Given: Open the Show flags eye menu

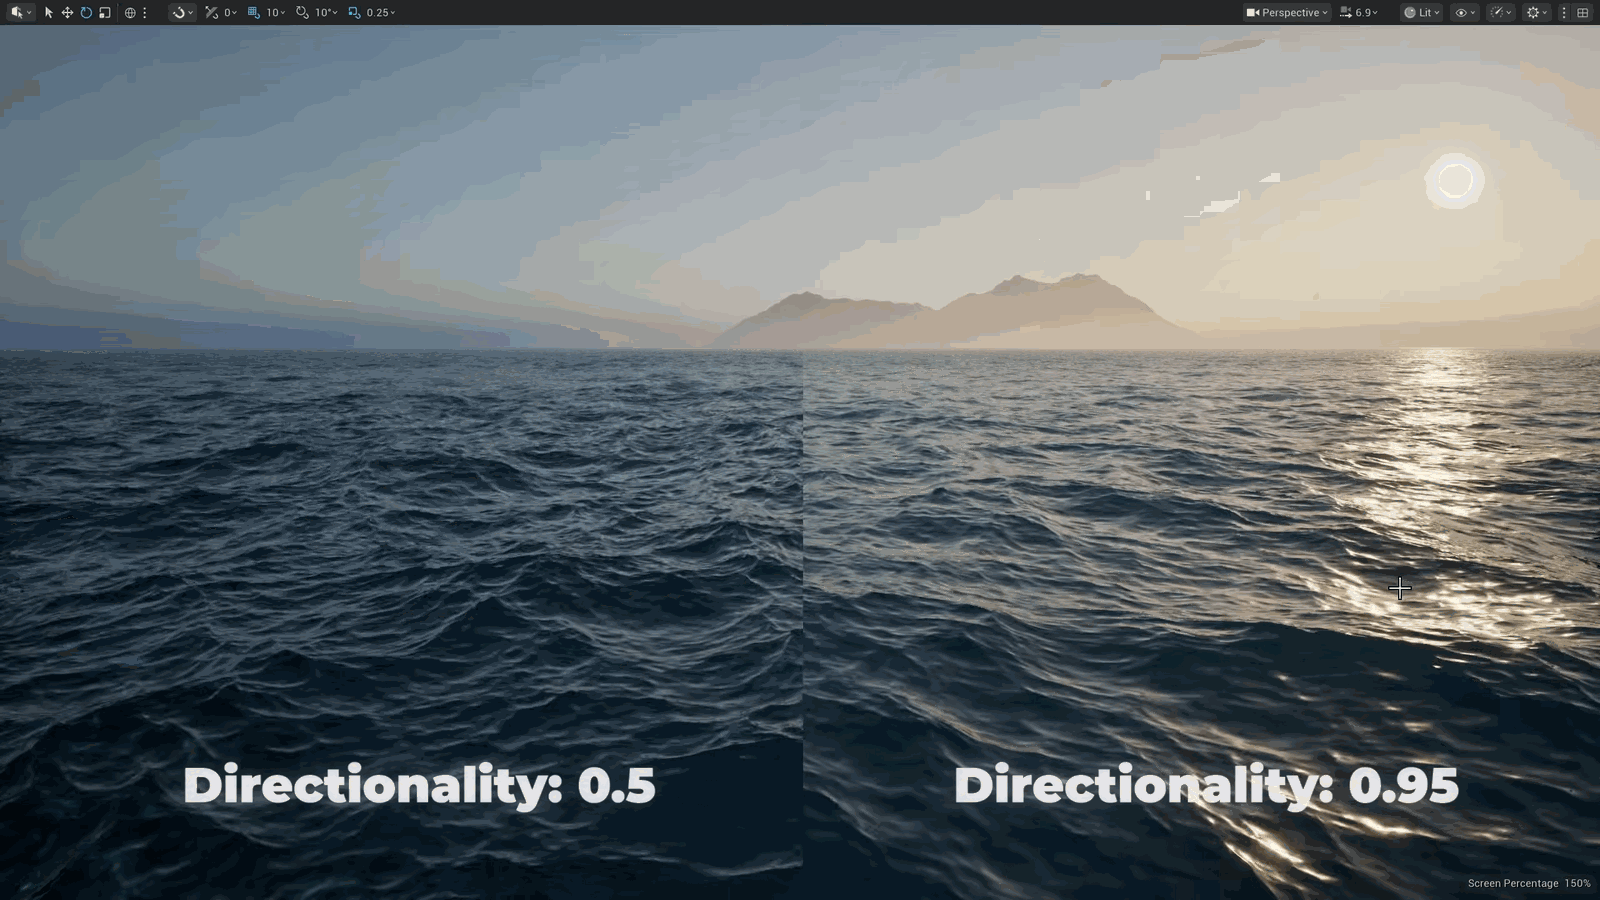Looking at the screenshot, I should (1465, 13).
